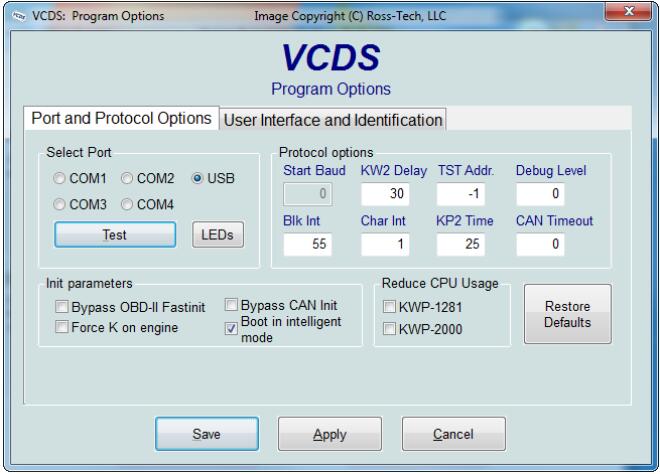The height and width of the screenshot is (474, 660).
Task: Click the Init parameters group label
Action: pyautogui.click(x=89, y=283)
